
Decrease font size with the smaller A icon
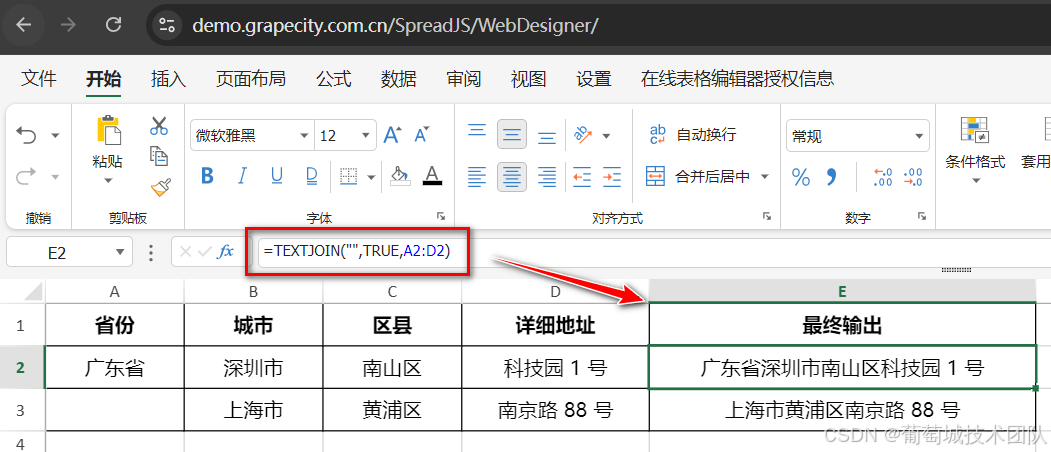[422, 135]
